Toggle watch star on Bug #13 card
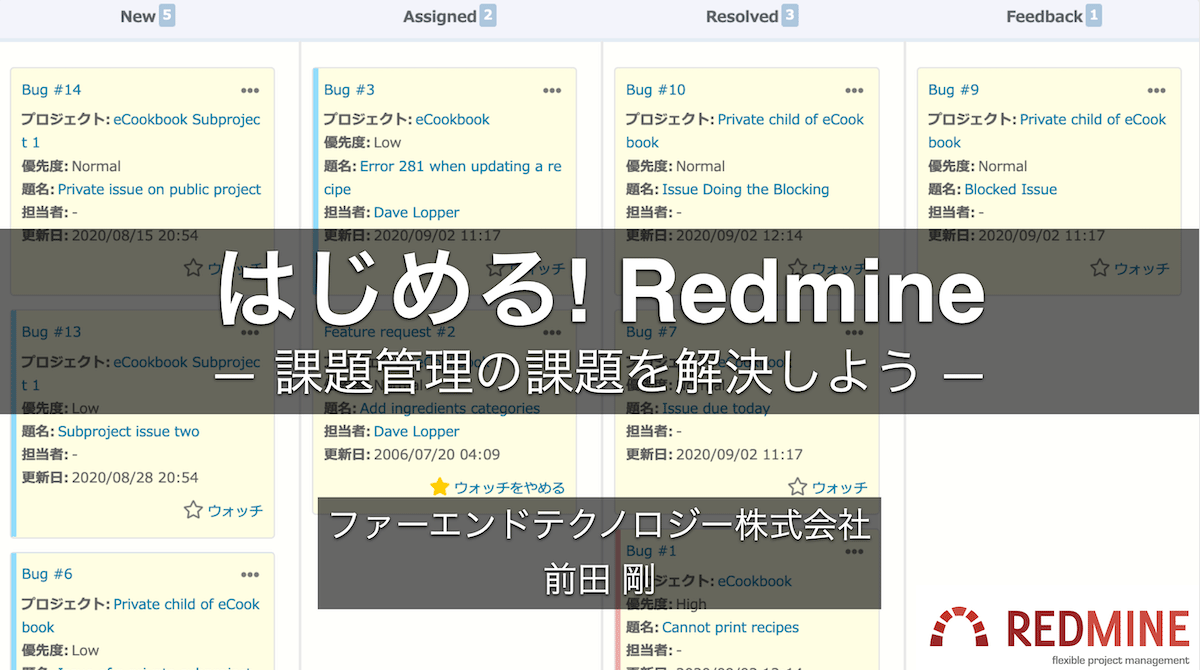Viewport: 1200px width, 670px height. (193, 510)
